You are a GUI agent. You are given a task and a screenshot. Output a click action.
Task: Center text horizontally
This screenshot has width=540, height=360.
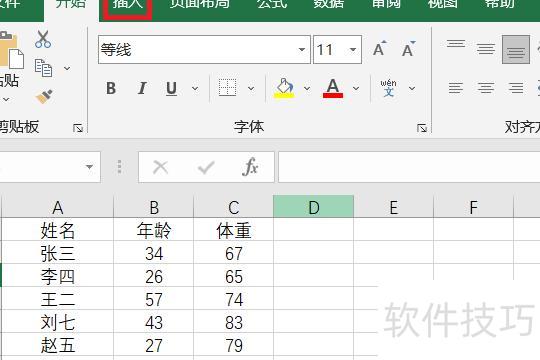click(x=486, y=88)
